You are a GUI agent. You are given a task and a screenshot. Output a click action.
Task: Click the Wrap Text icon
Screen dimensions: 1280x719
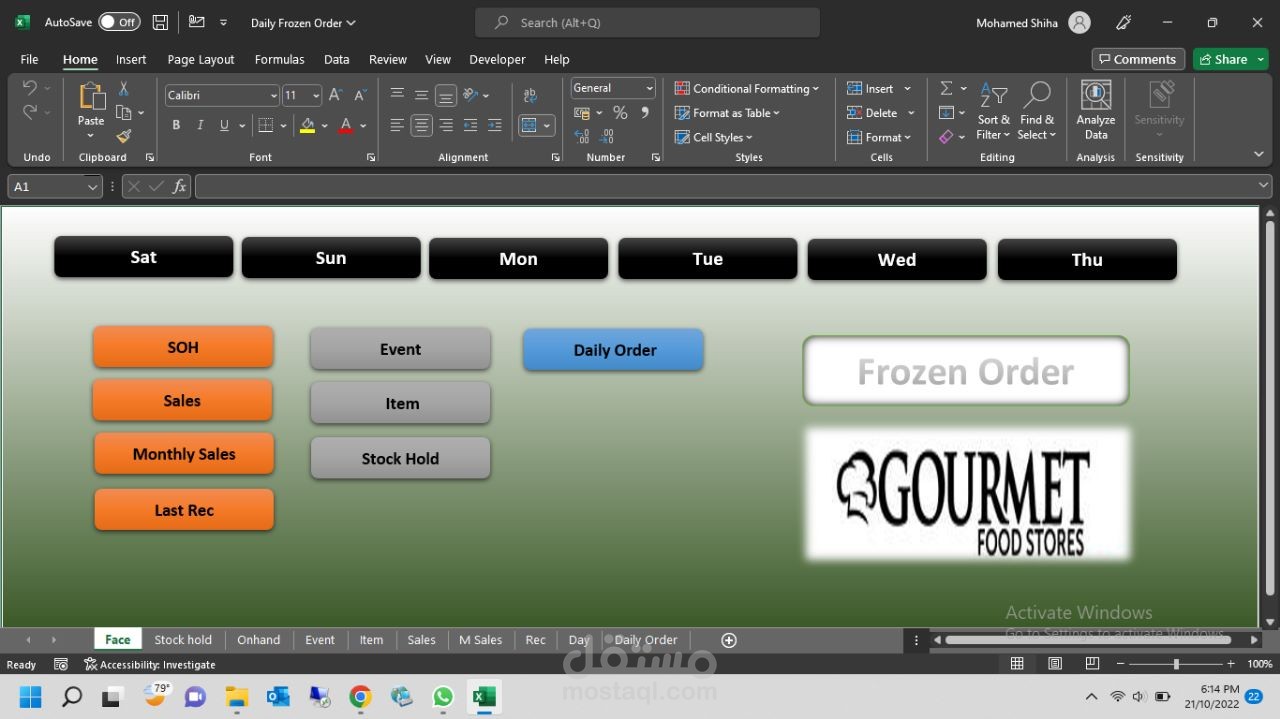[530, 95]
